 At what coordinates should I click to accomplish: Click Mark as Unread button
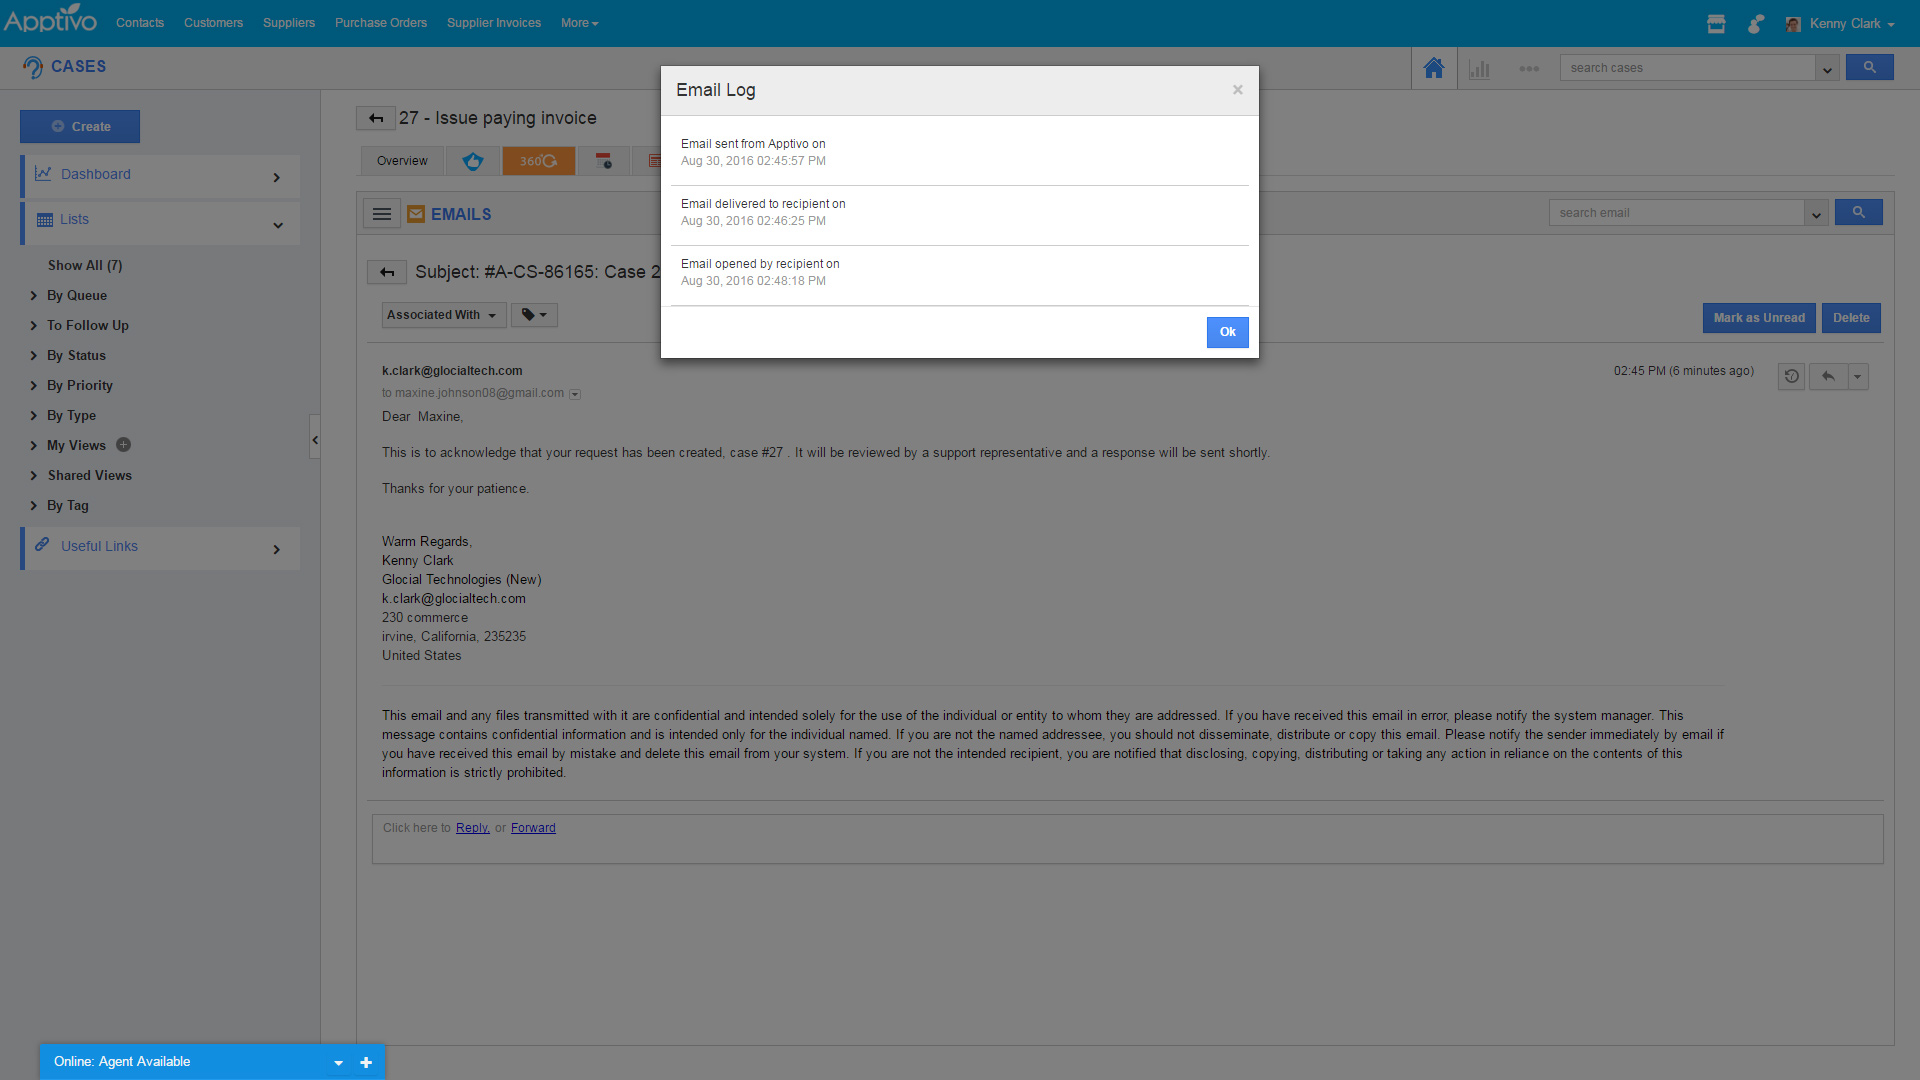point(1759,318)
